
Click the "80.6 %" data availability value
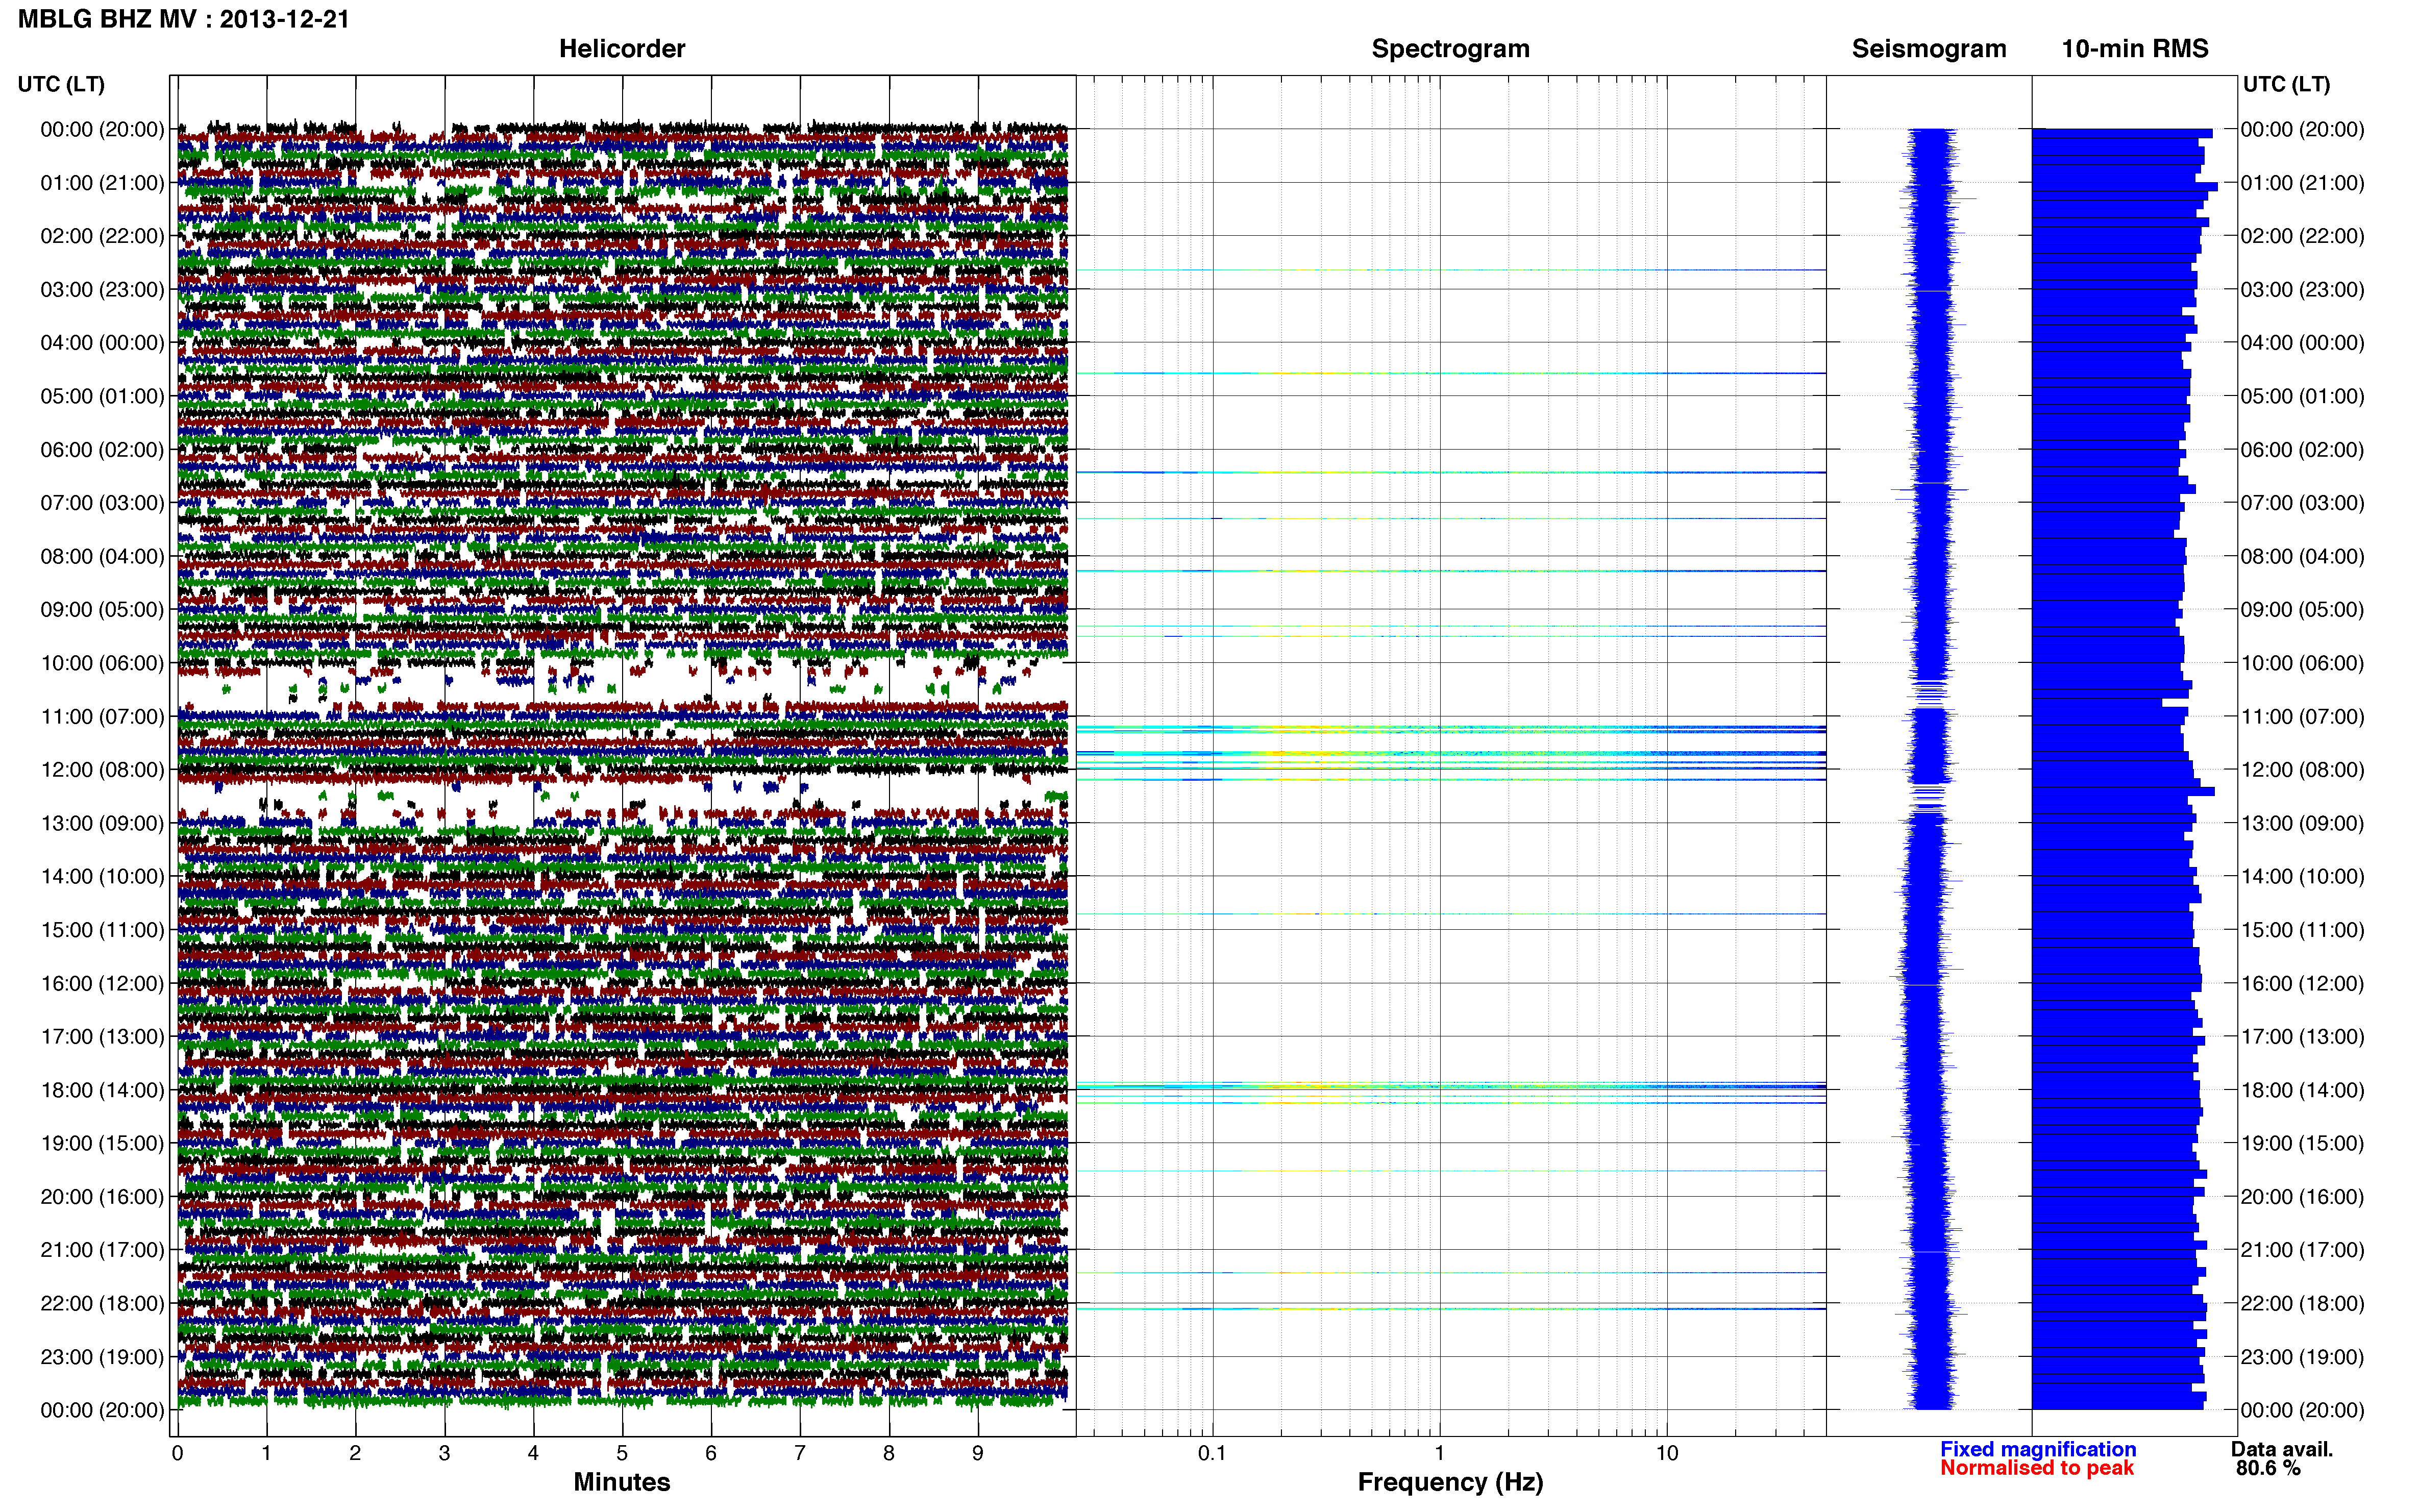click(2268, 1468)
